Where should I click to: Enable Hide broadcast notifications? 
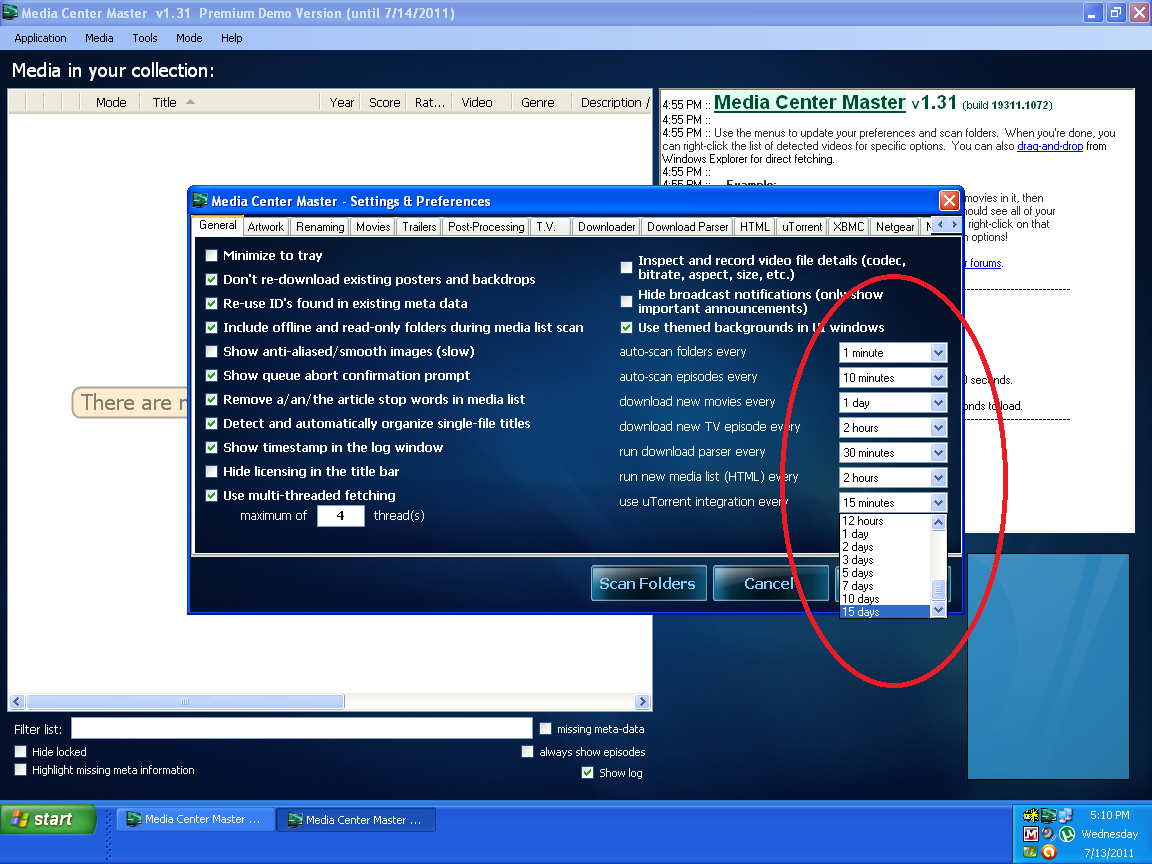click(x=627, y=301)
